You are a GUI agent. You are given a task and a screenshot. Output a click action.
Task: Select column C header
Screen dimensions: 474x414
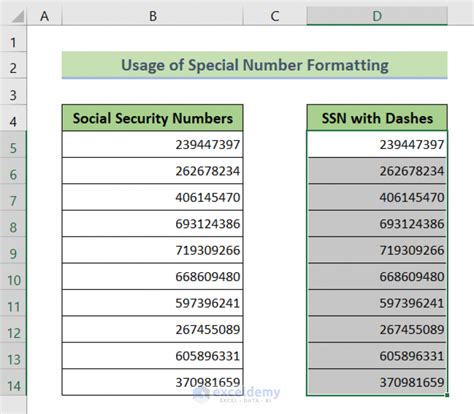click(275, 16)
